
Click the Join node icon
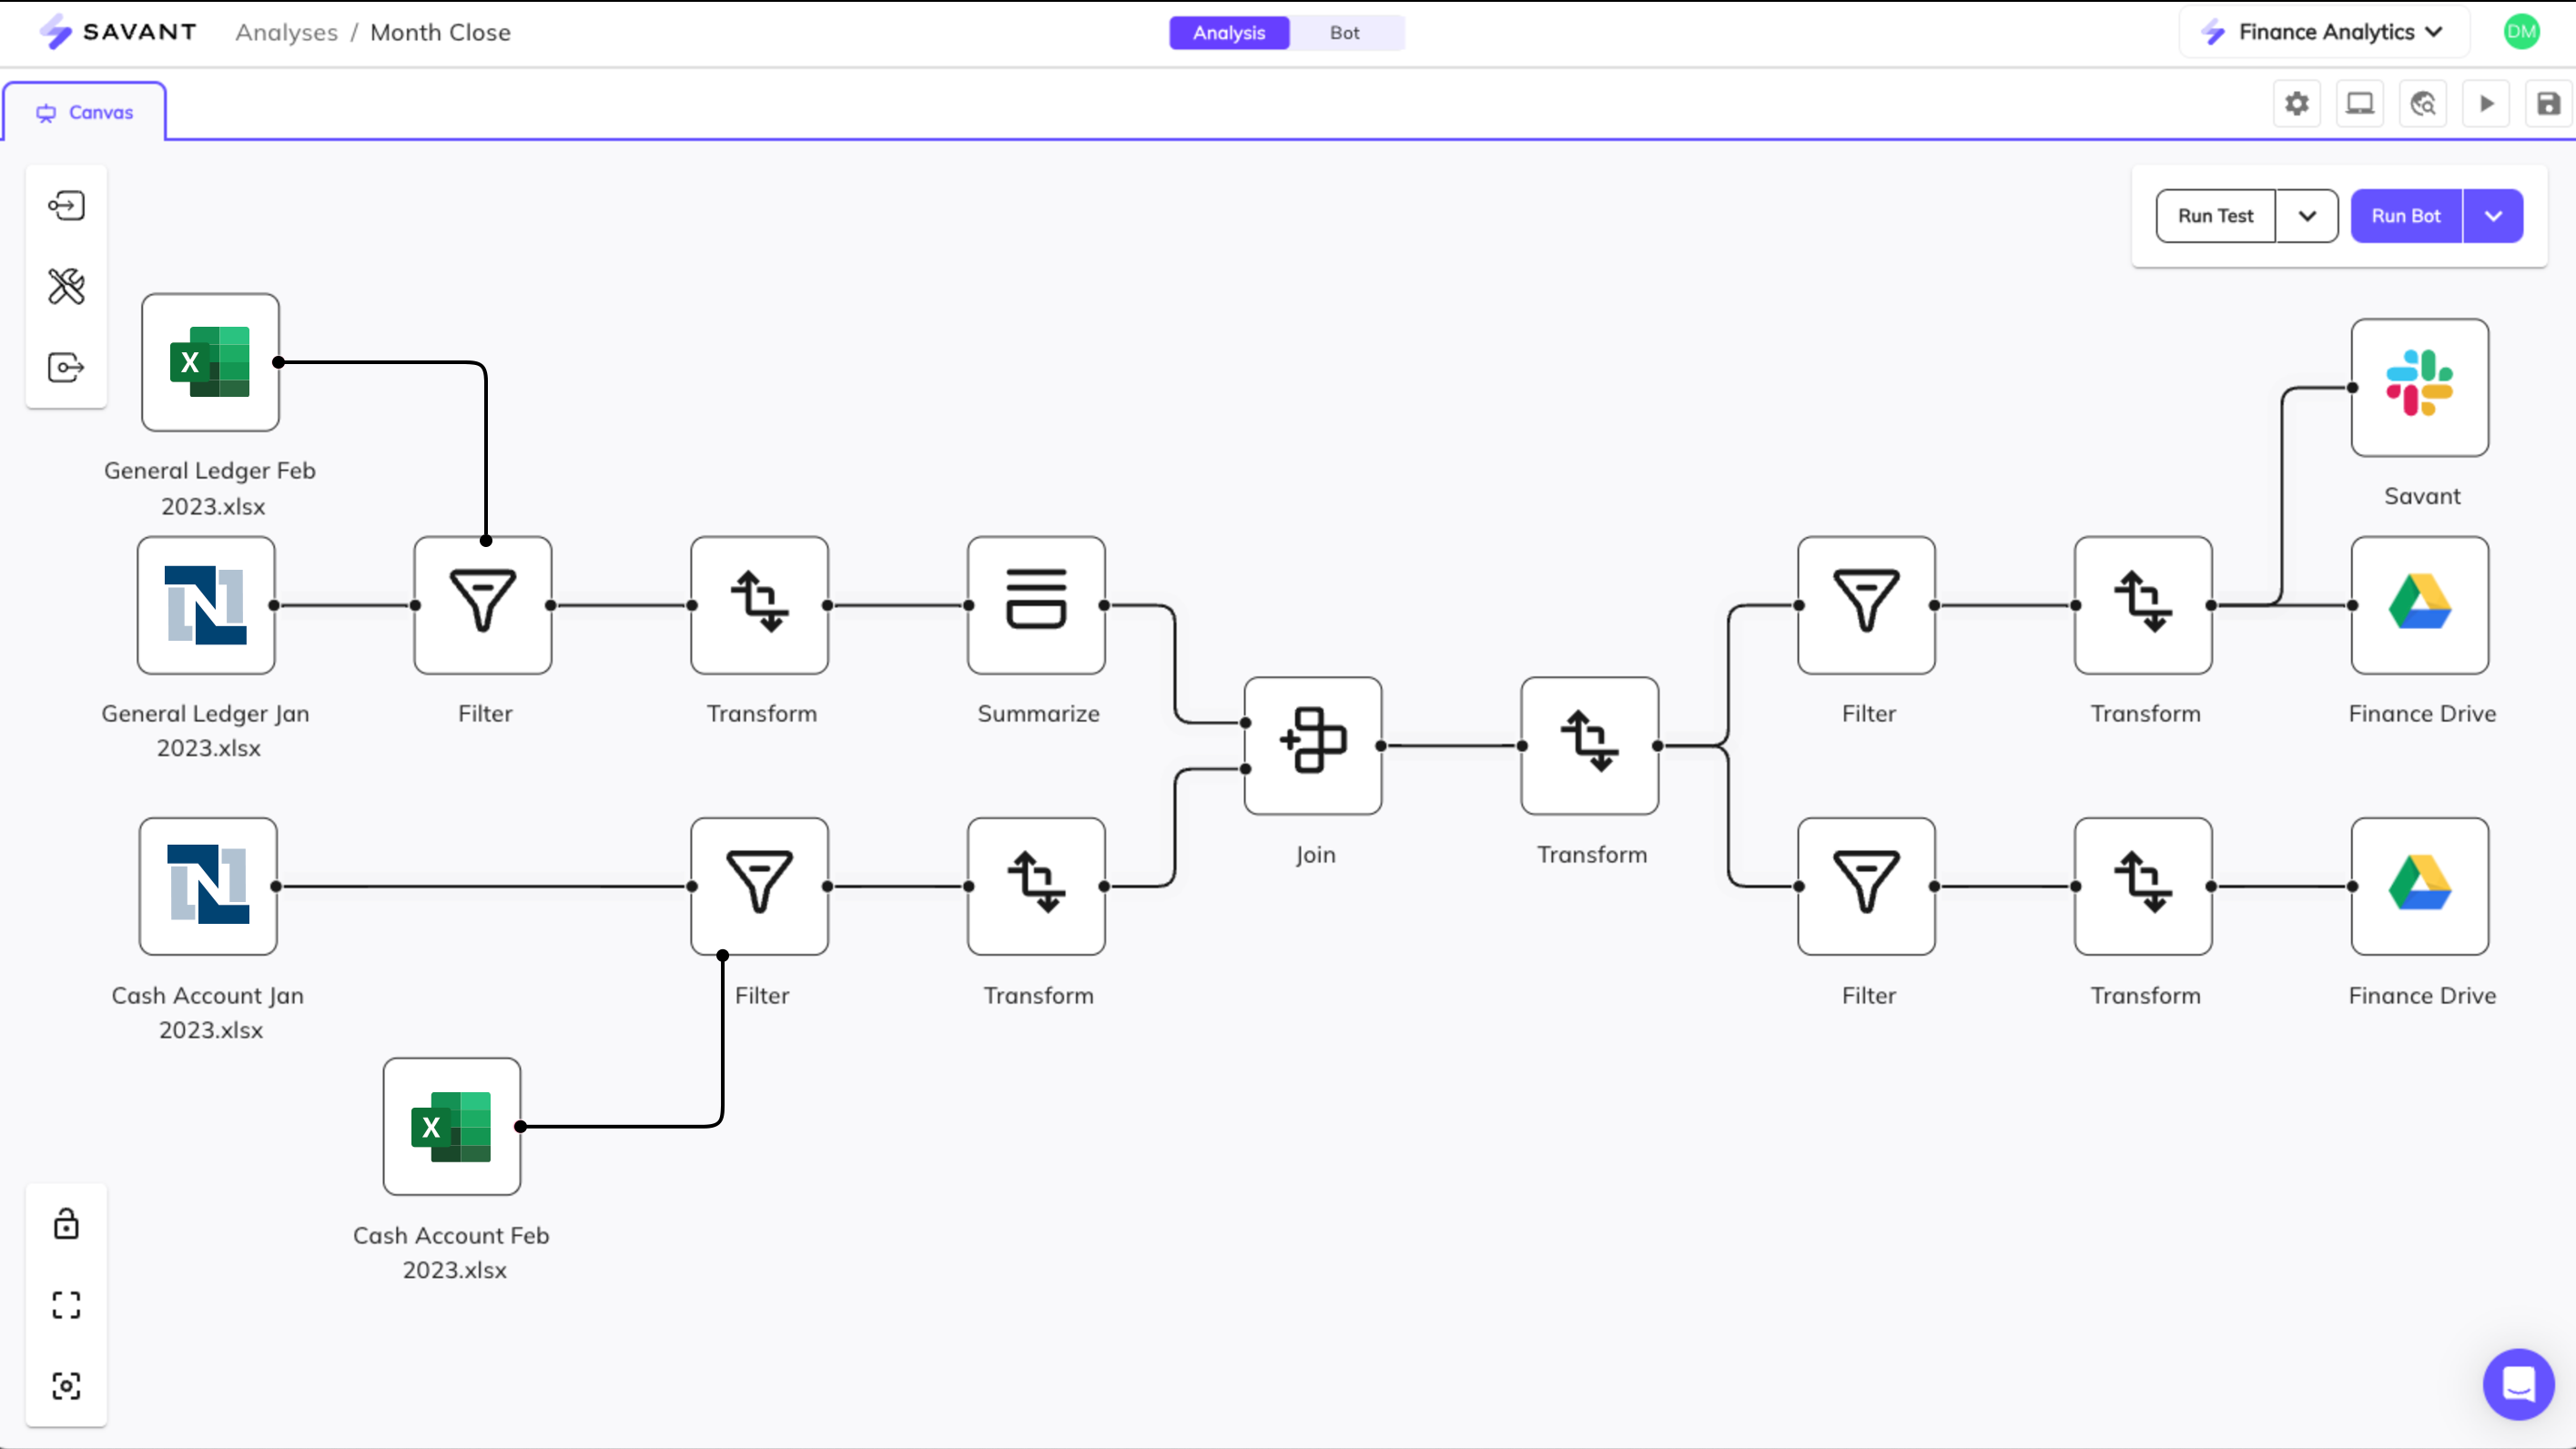tap(1313, 745)
